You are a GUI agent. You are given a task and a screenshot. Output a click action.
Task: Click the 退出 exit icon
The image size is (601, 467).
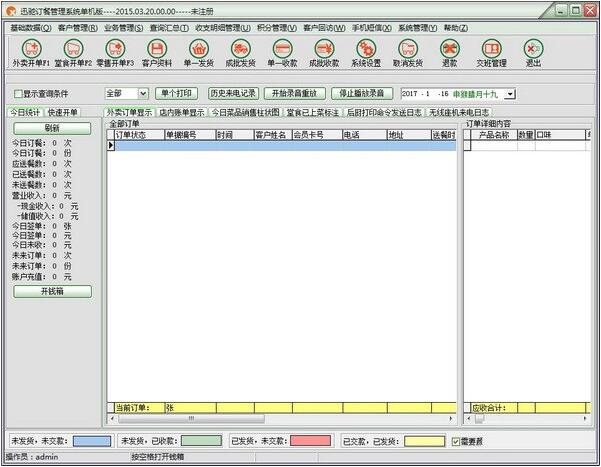pos(533,48)
